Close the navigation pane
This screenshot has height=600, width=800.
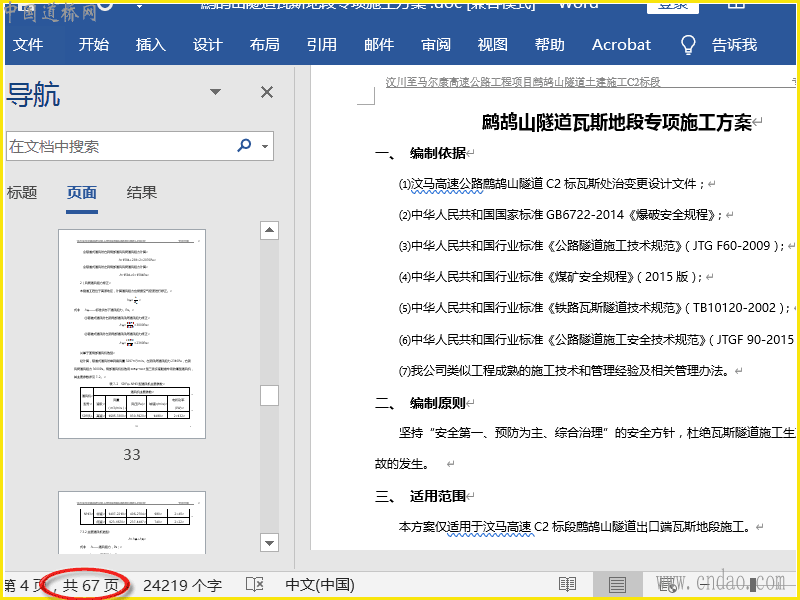tap(267, 92)
